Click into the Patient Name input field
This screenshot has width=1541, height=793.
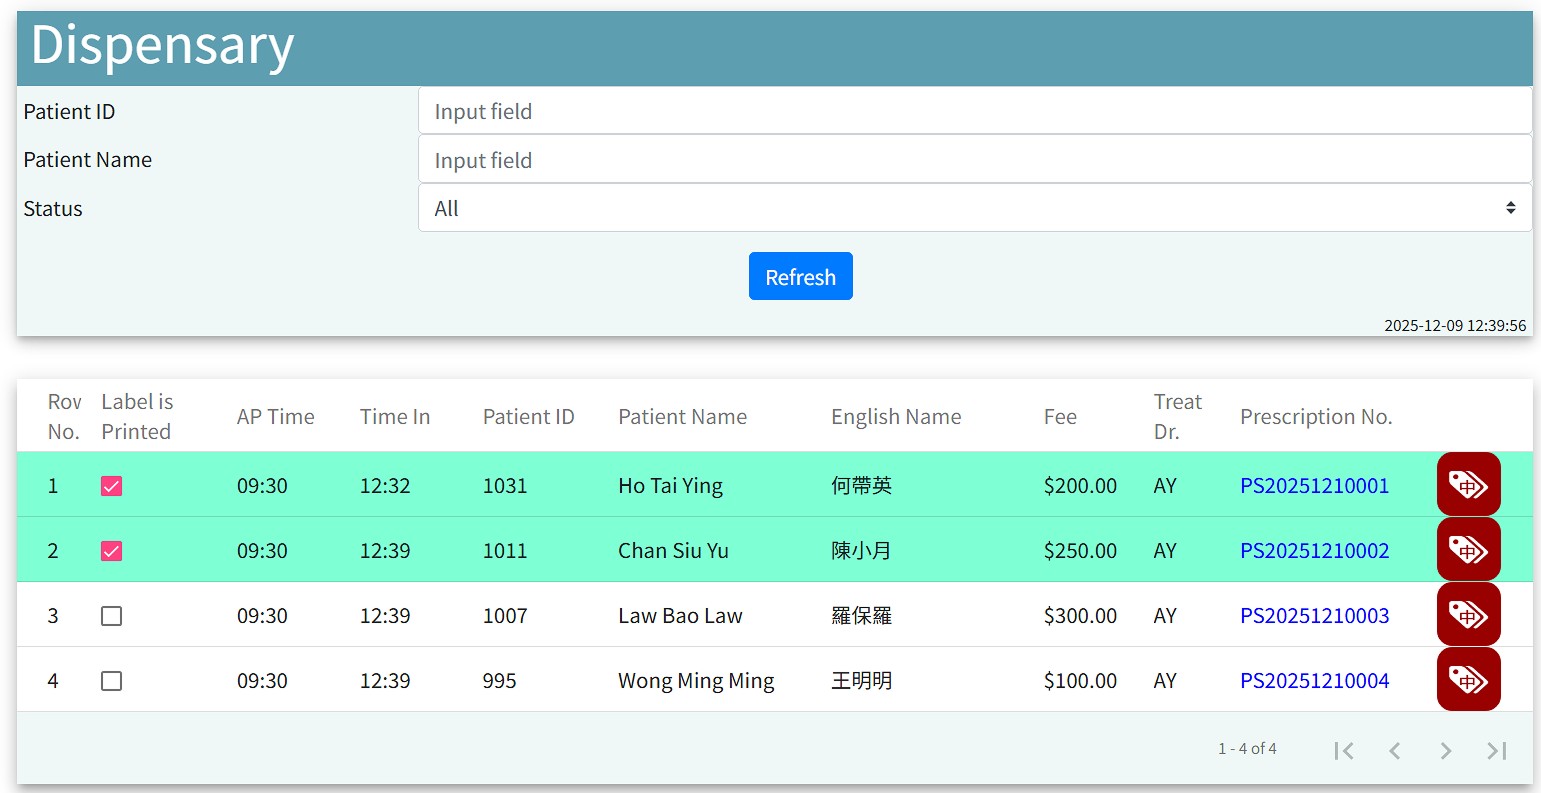coord(974,160)
